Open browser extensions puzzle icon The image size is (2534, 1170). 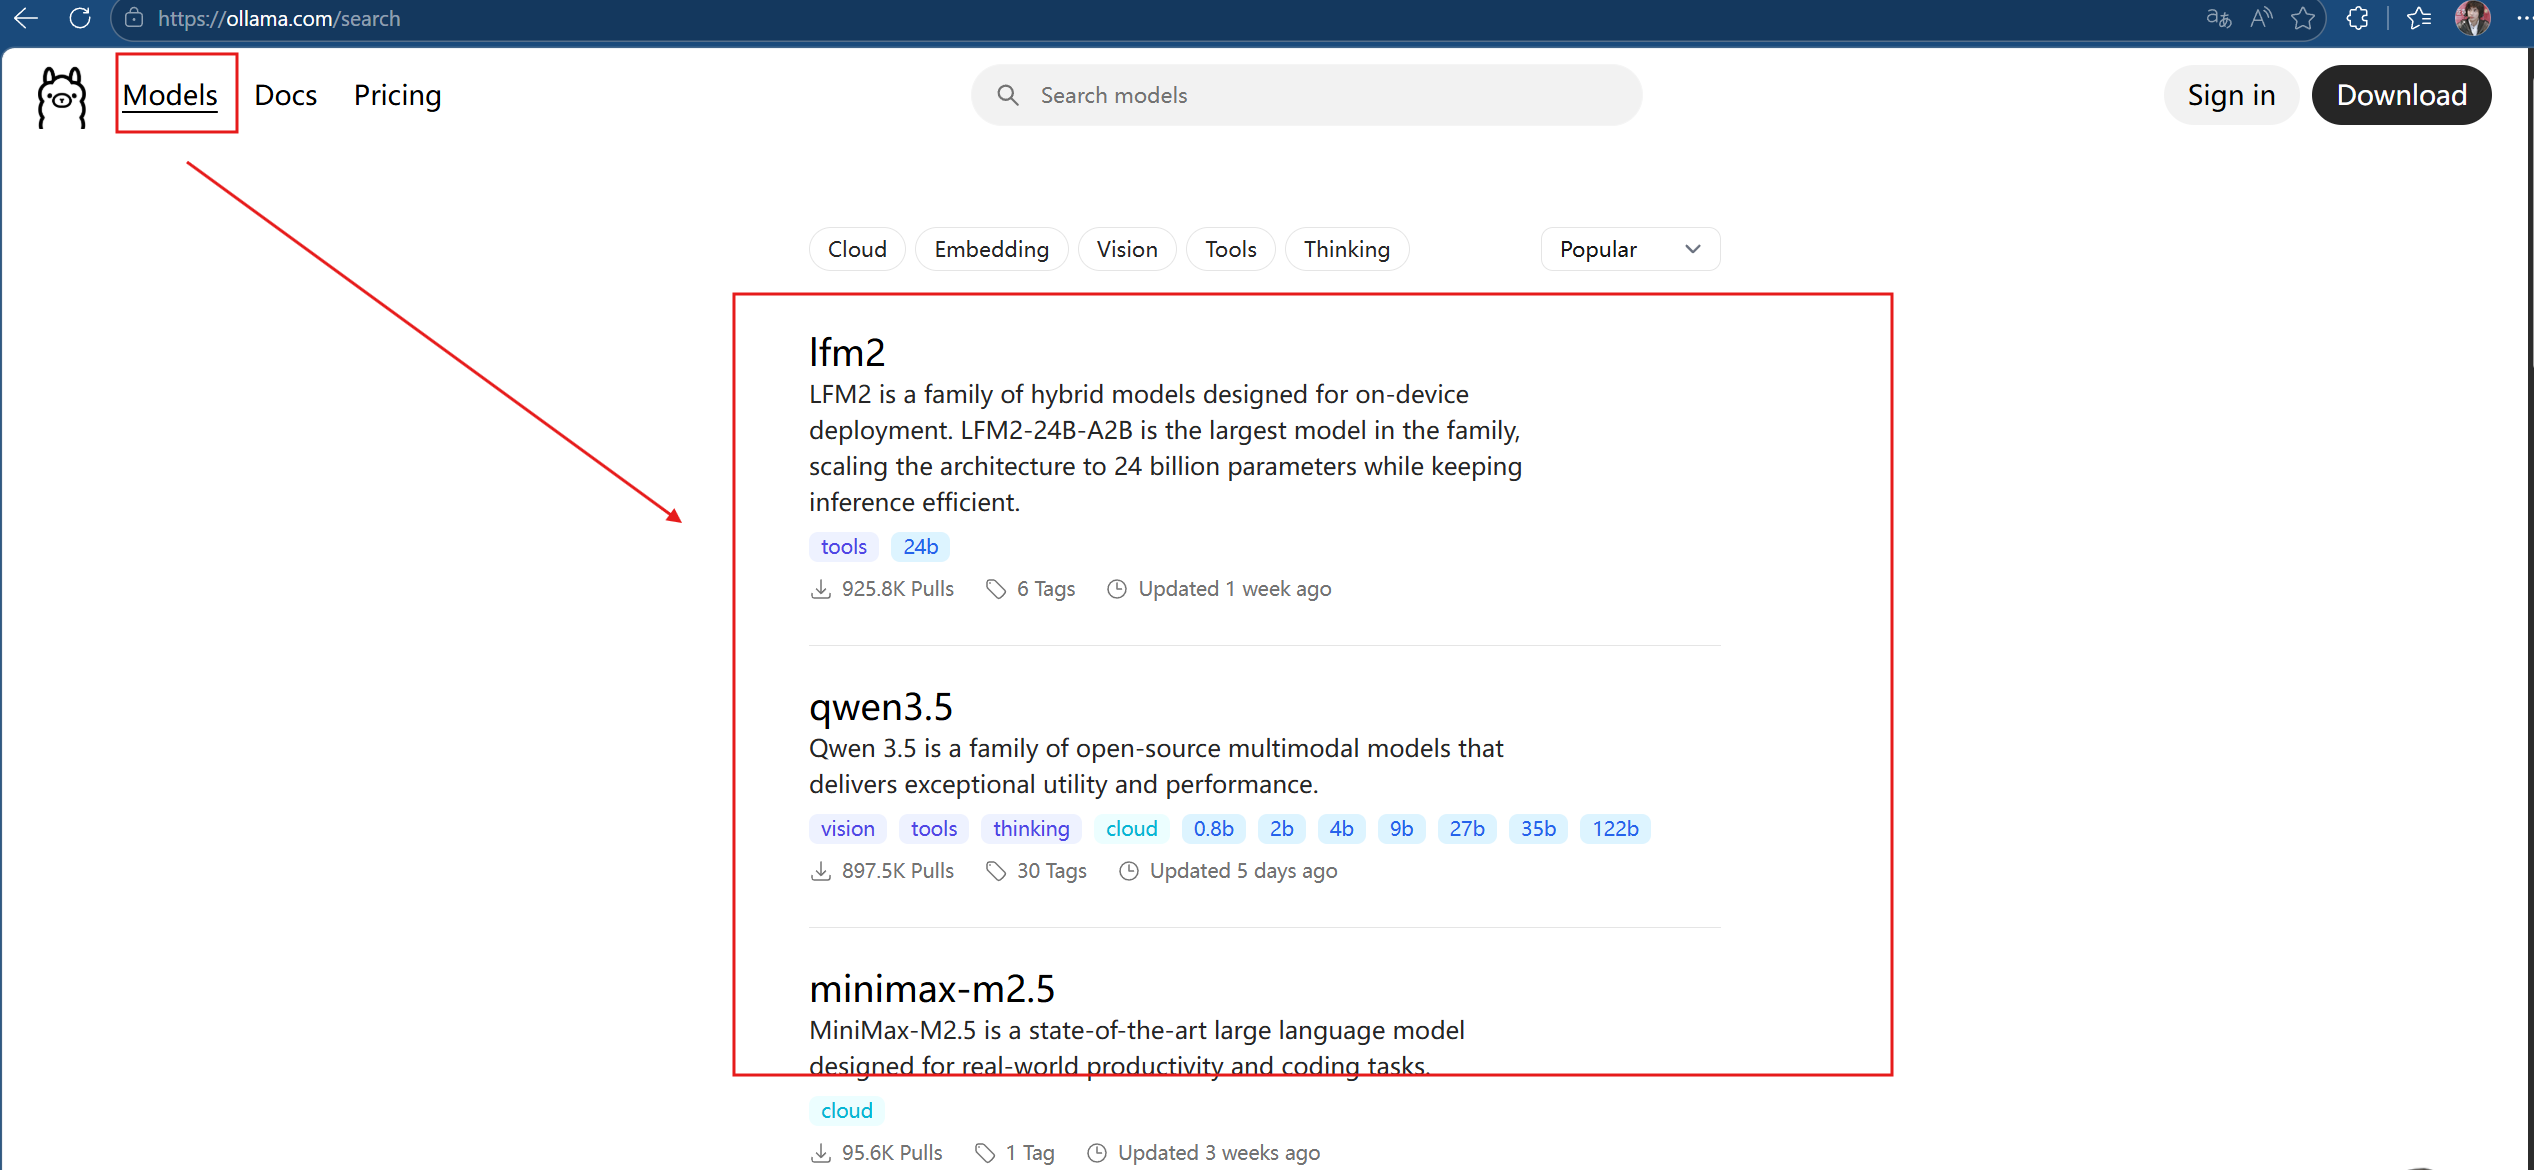point(2357,18)
